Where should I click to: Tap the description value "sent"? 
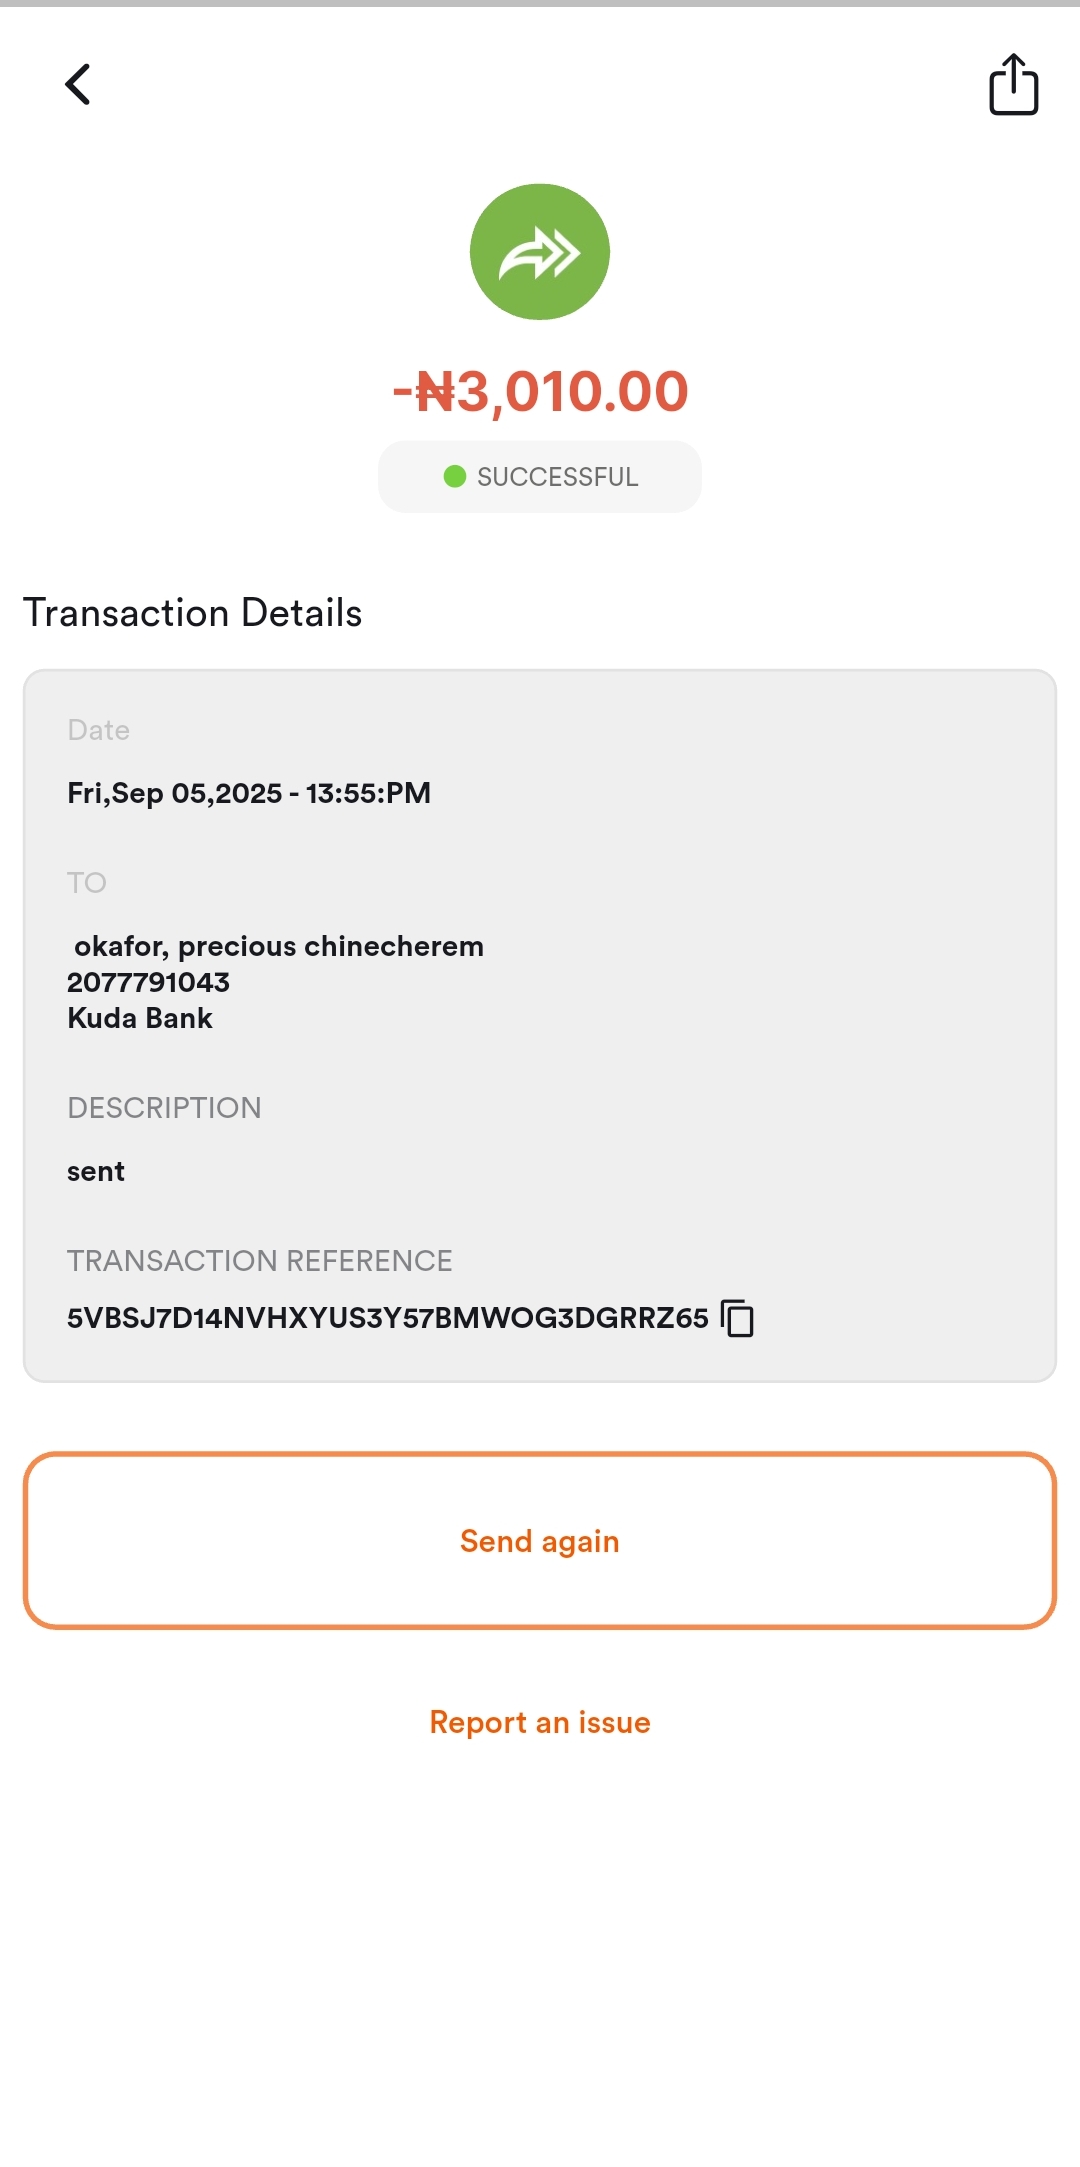pyautogui.click(x=96, y=1171)
